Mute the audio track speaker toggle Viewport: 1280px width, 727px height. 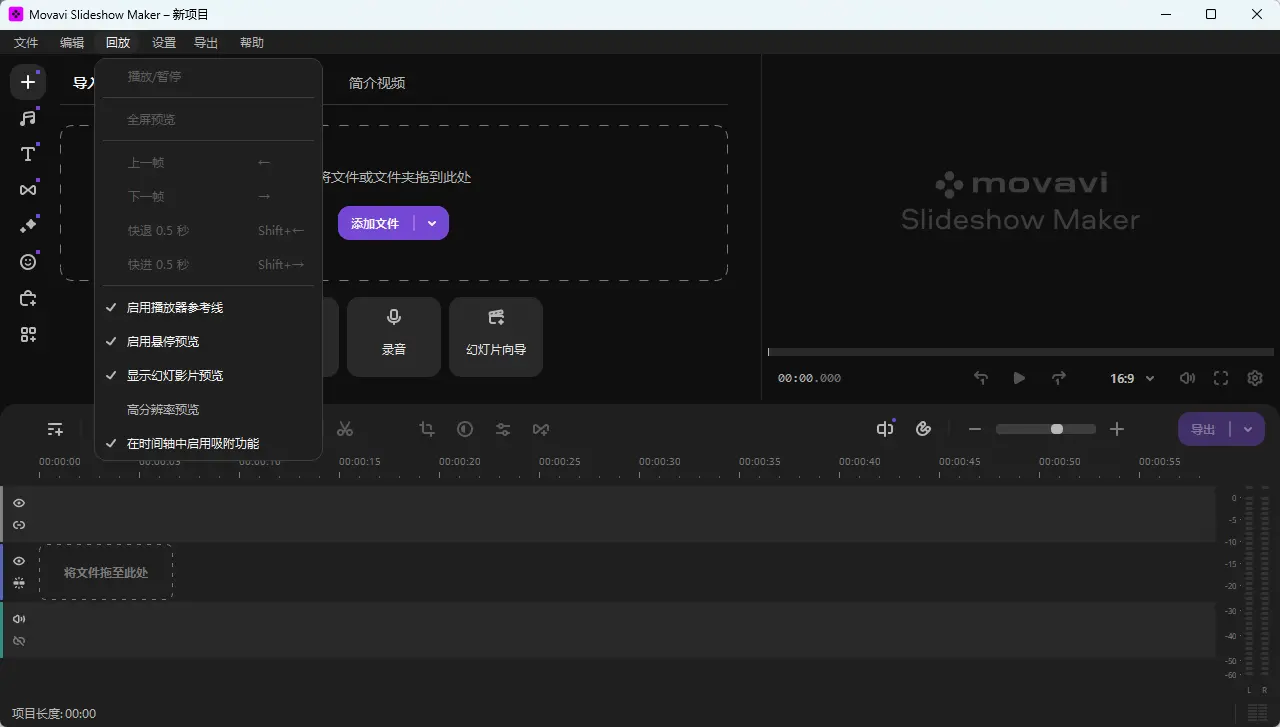coord(19,619)
